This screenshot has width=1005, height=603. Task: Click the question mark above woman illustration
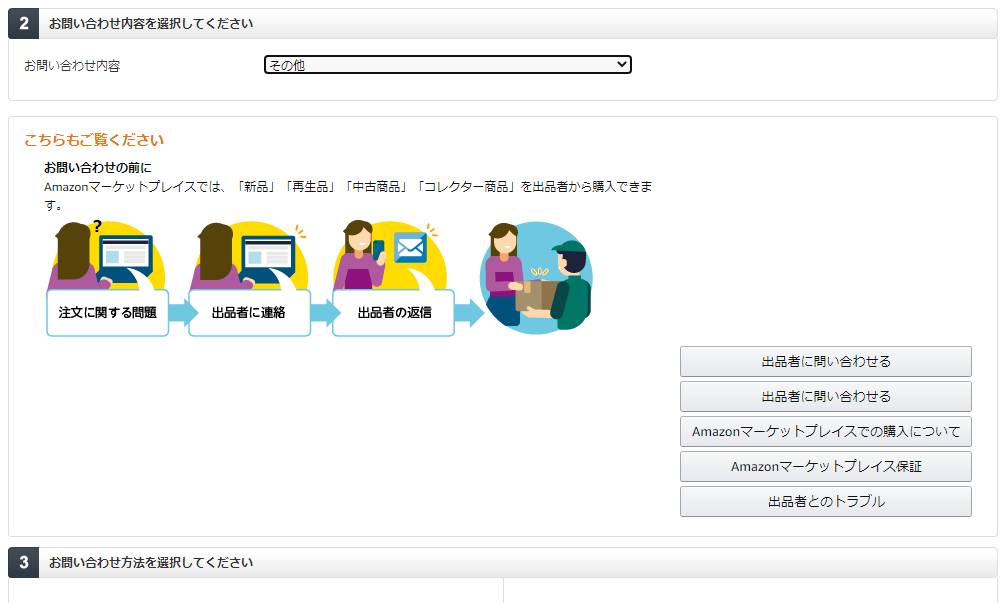click(97, 226)
